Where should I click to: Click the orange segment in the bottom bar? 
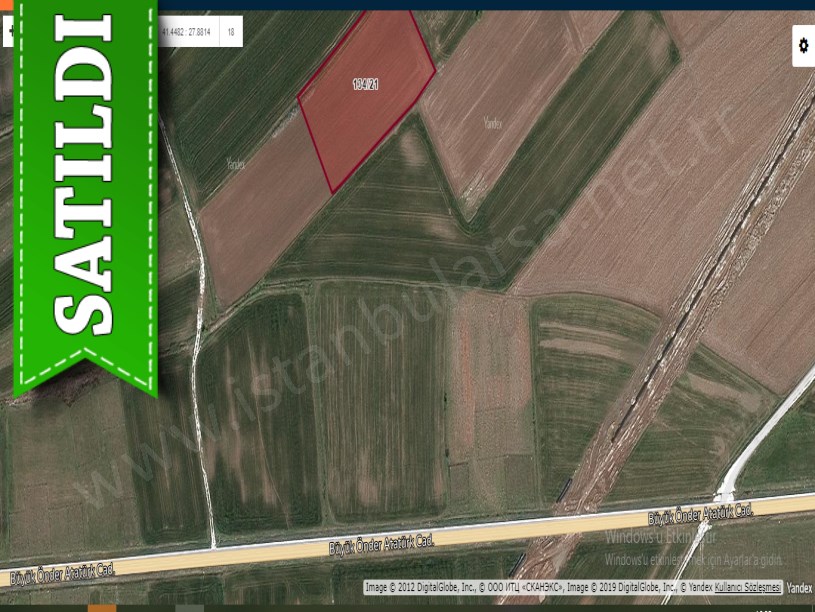[102, 608]
